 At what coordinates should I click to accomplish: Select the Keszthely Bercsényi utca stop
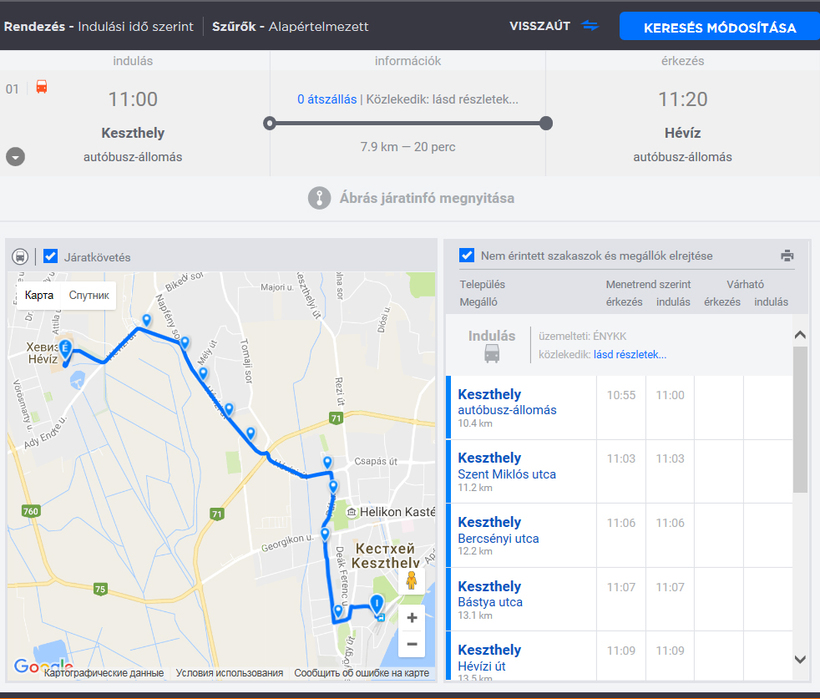pos(498,530)
